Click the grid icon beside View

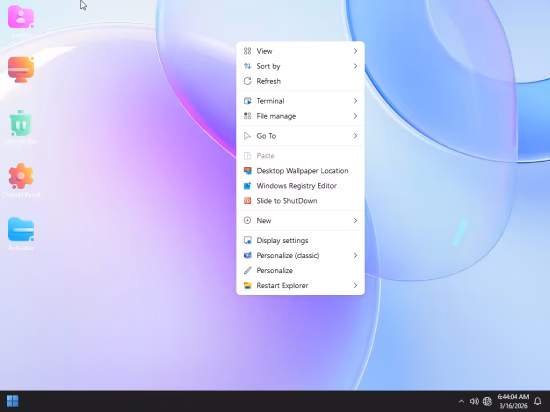pyautogui.click(x=248, y=51)
